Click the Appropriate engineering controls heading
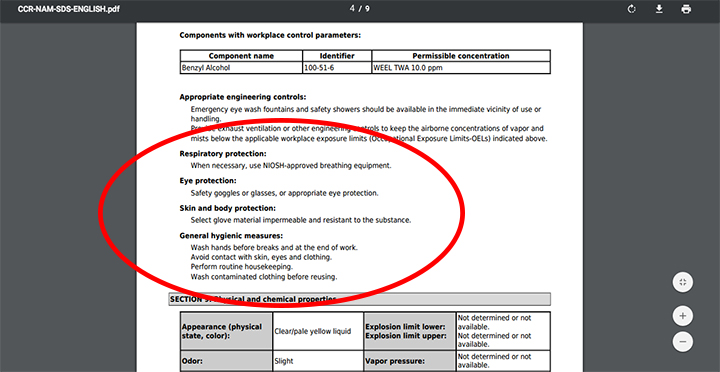The image size is (720, 372). point(243,97)
